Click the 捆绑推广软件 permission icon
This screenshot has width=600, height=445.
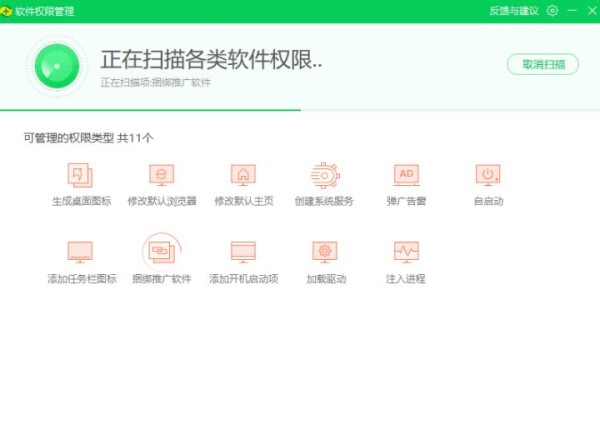[x=161, y=251]
